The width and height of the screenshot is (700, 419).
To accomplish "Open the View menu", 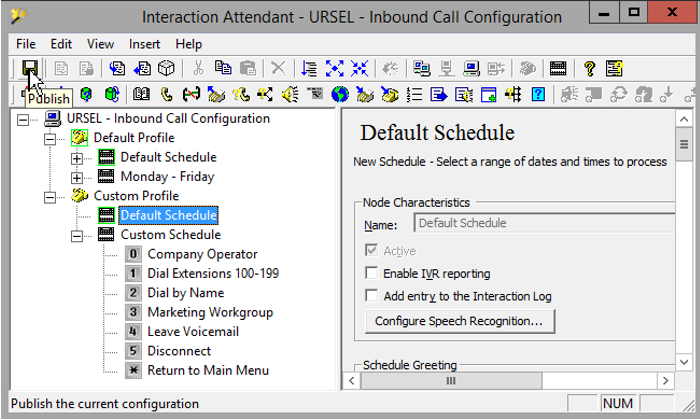I will tap(100, 44).
